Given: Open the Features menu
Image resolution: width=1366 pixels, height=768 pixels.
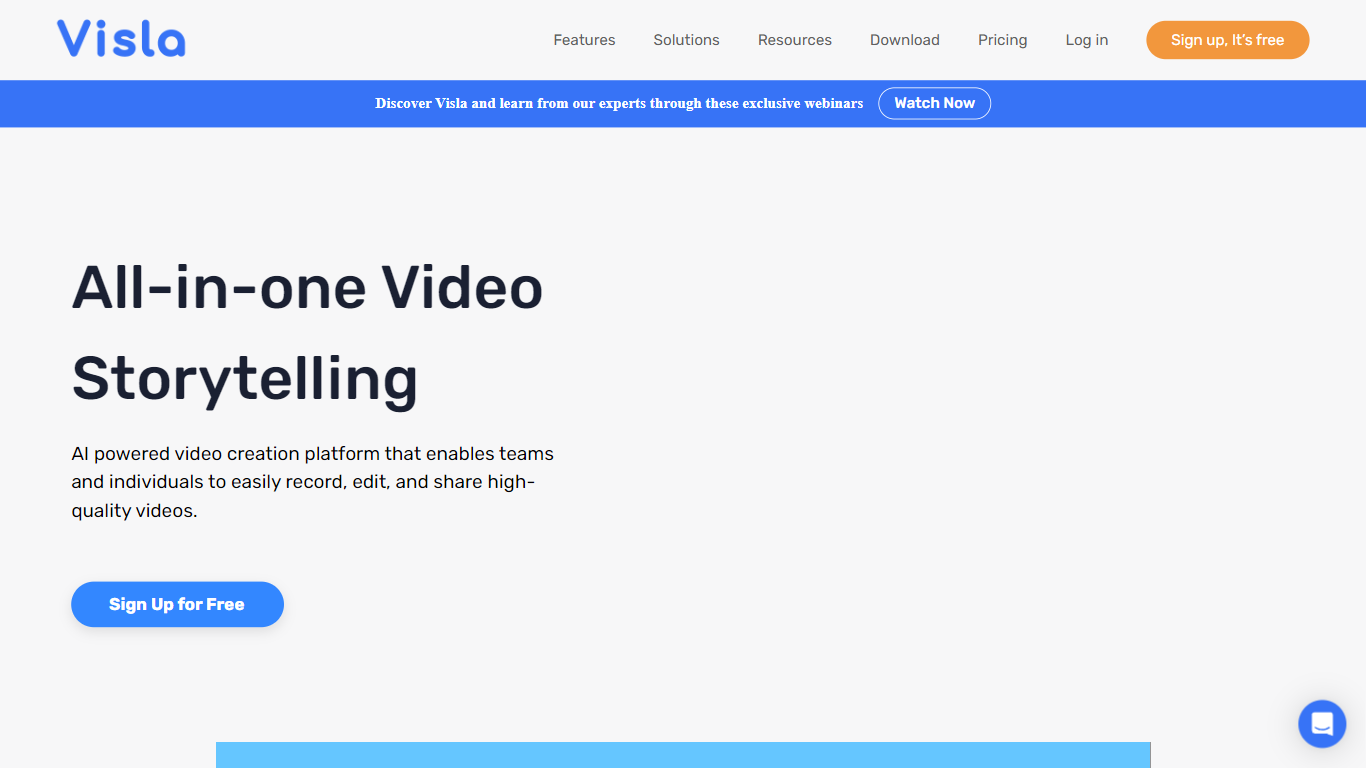Looking at the screenshot, I should pos(584,40).
